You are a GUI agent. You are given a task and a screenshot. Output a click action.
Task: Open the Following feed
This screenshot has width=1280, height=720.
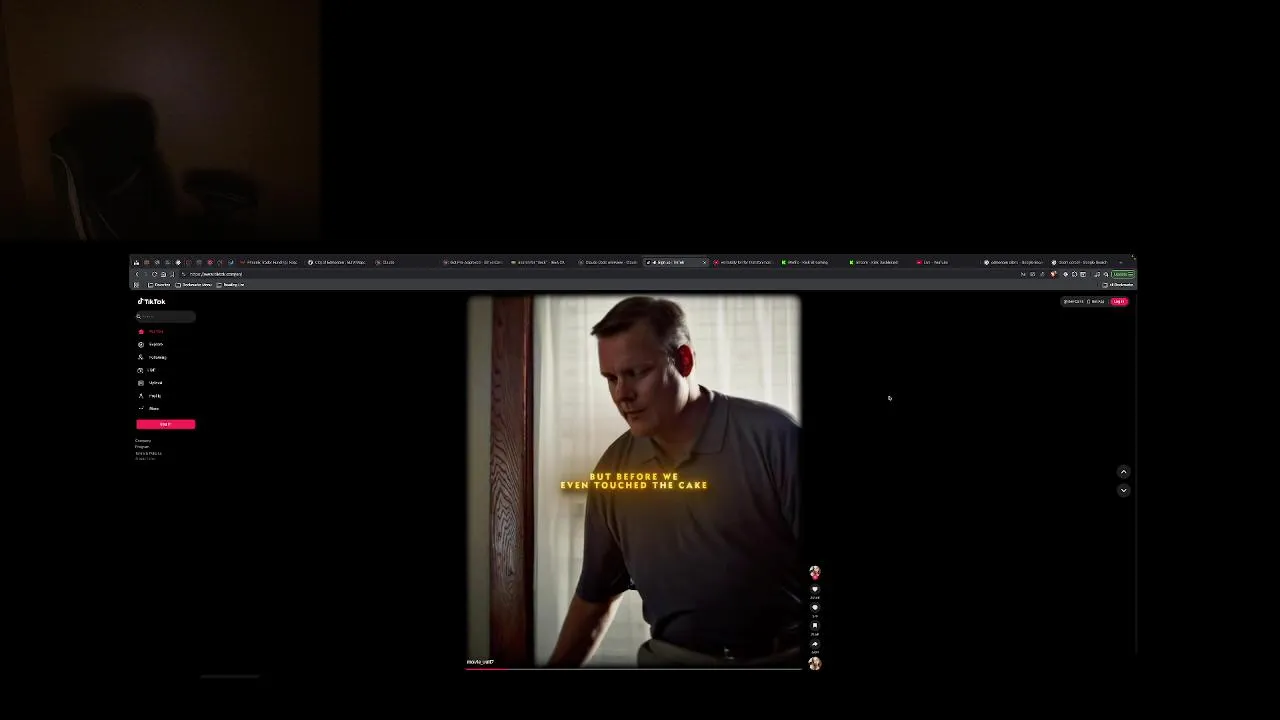[154, 357]
